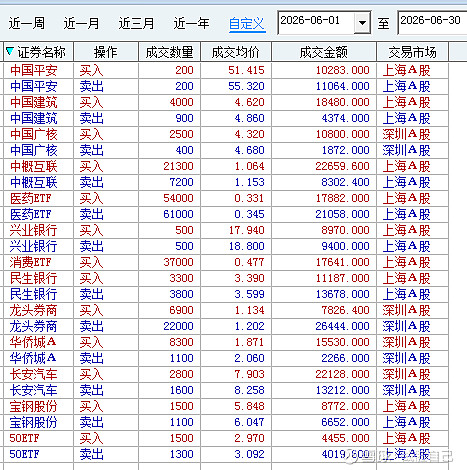Image resolution: width=467 pixels, height=470 pixels.
Task: Select the 近一周 time range
Action: coord(27,24)
